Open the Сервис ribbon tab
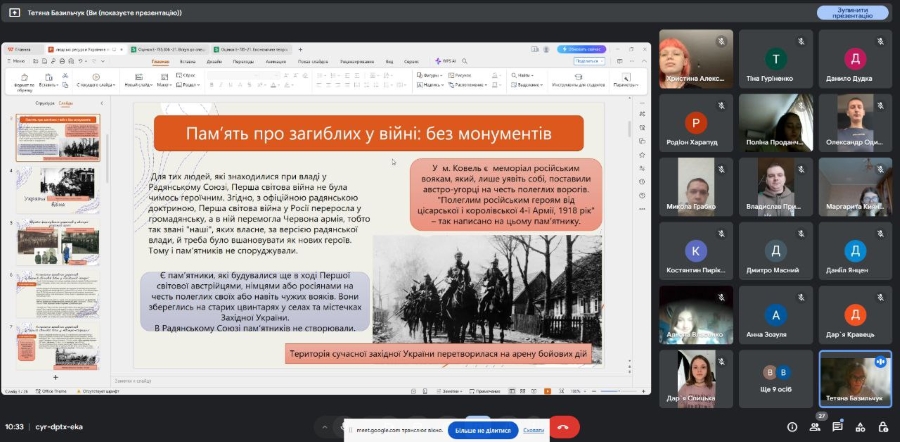Image resolution: width=900 pixels, height=442 pixels. (411, 61)
